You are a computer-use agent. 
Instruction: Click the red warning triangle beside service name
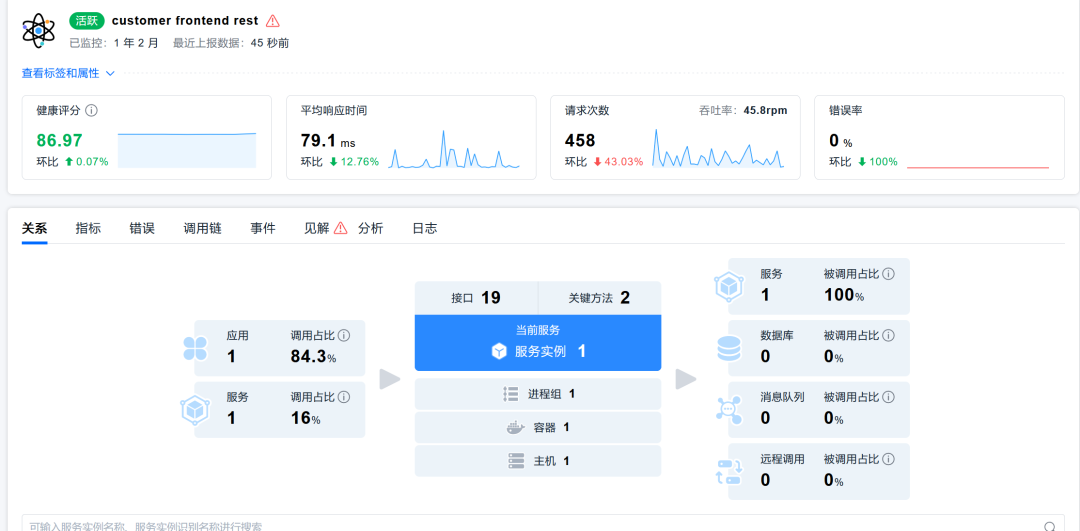pyautogui.click(x=273, y=21)
